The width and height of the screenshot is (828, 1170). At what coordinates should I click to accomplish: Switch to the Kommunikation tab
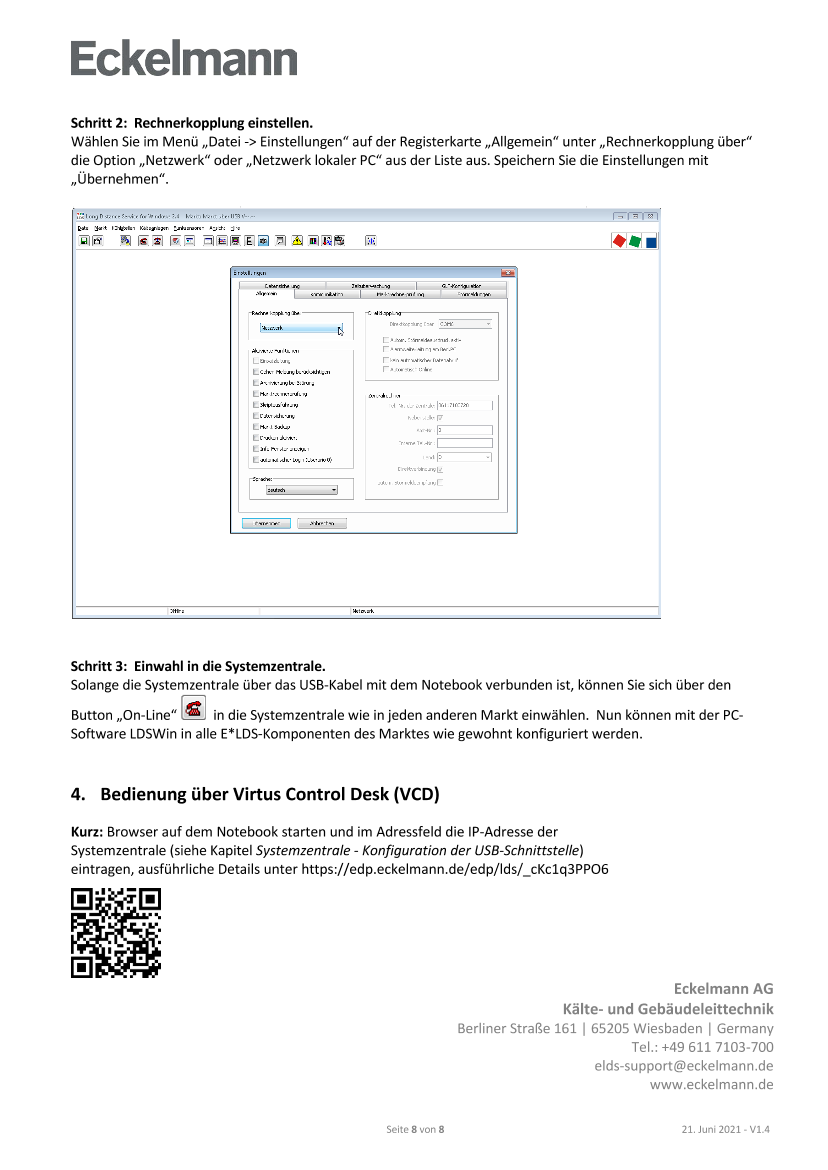click(326, 295)
